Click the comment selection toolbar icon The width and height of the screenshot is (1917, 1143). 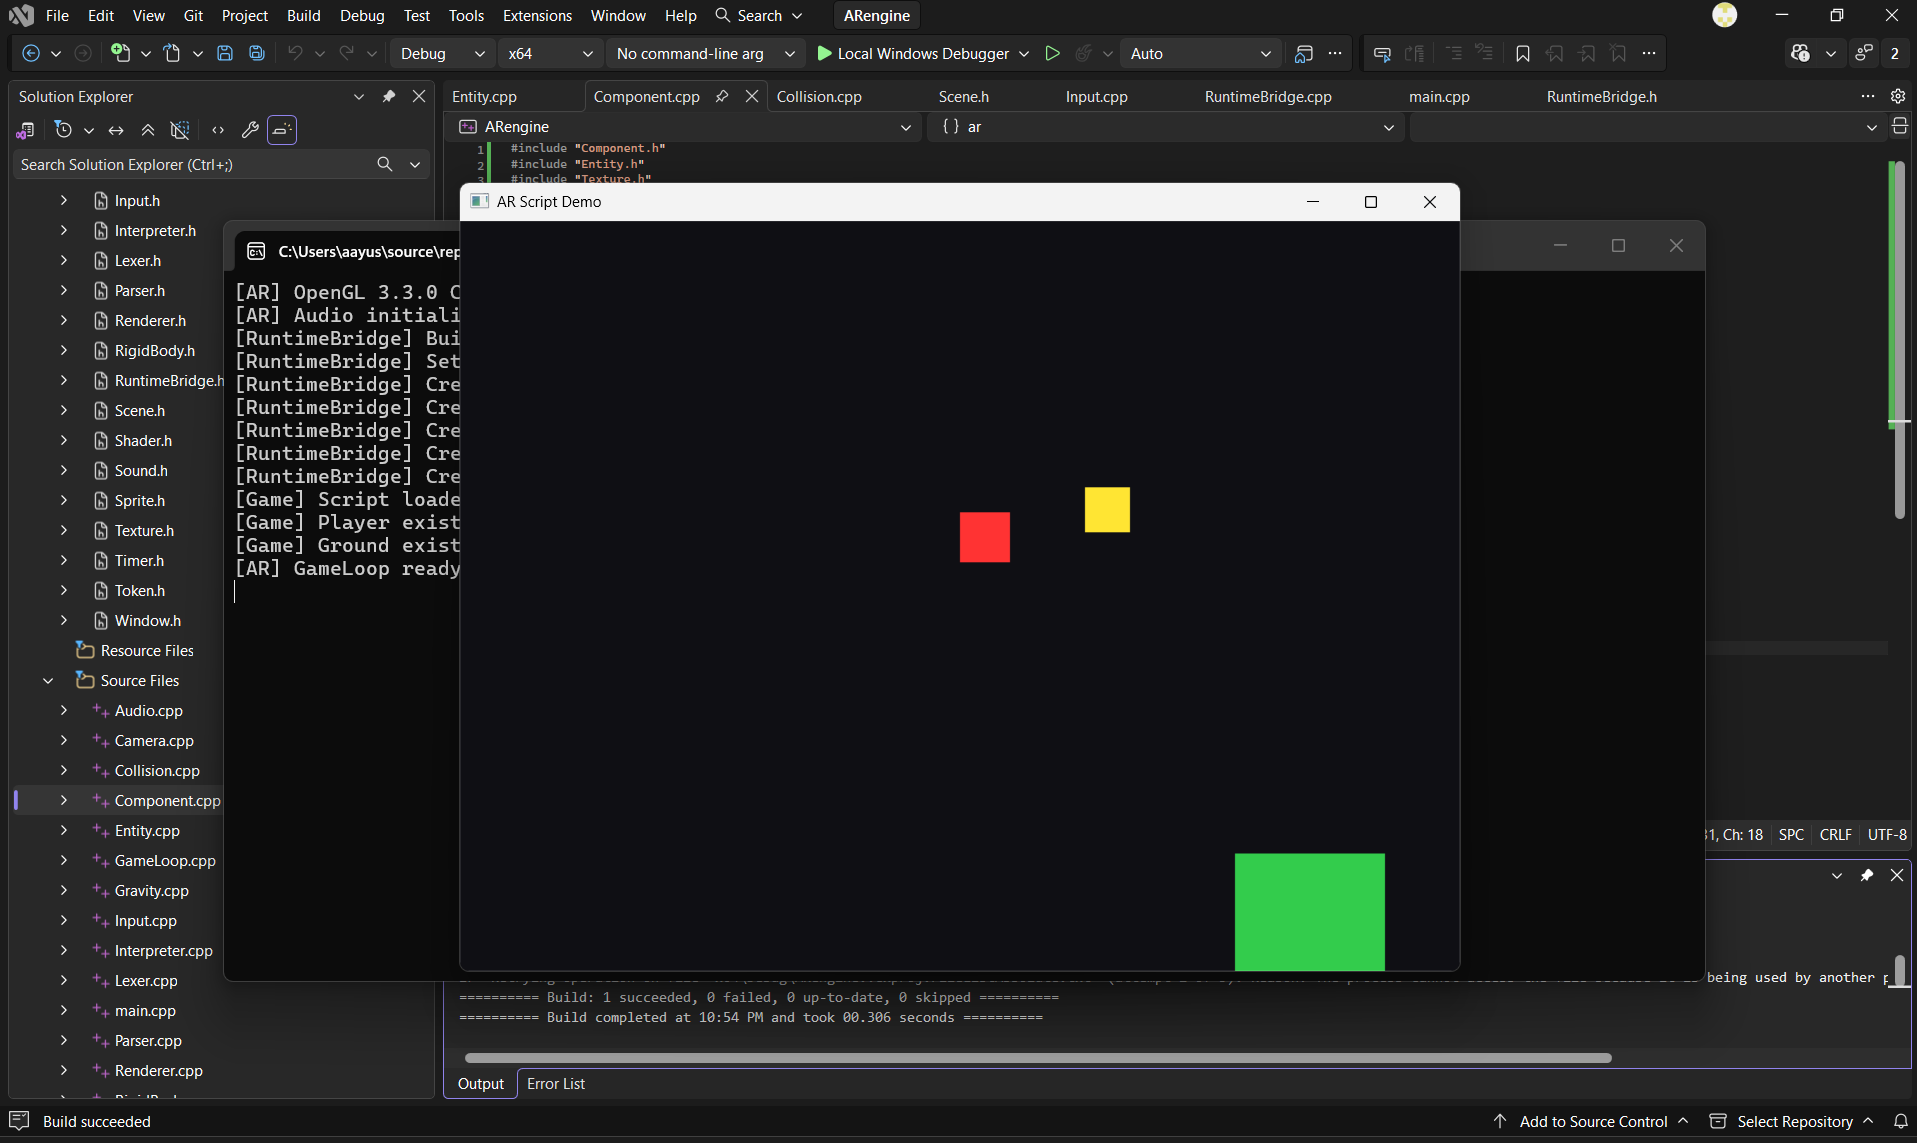(x=1454, y=53)
